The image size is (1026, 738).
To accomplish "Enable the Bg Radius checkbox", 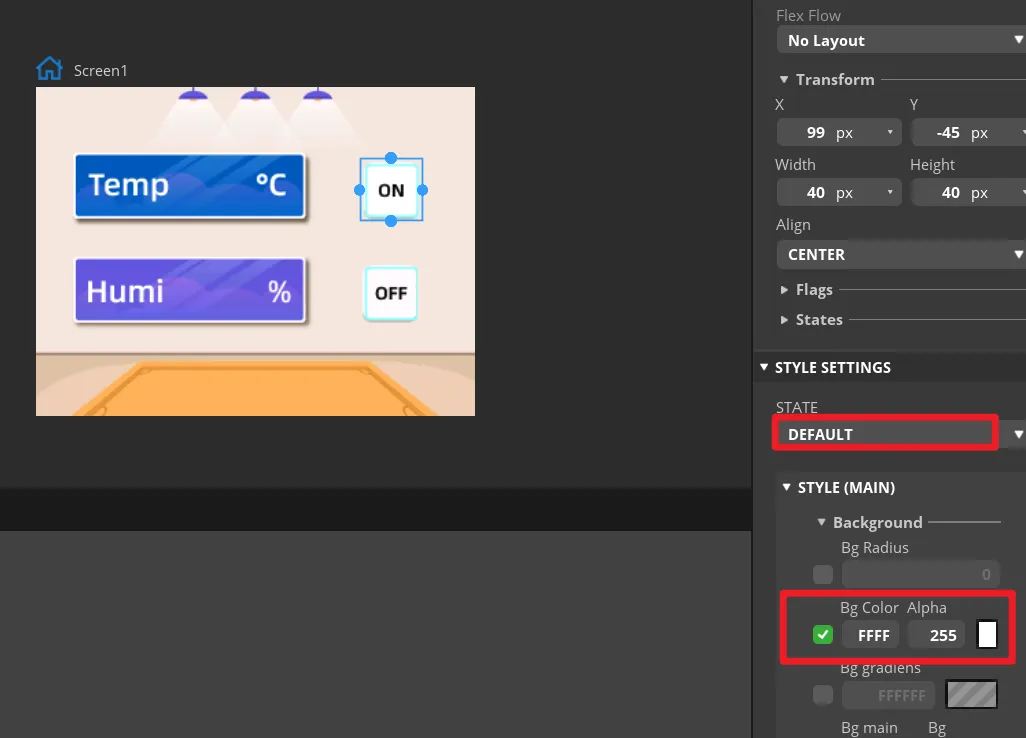I will (x=823, y=574).
